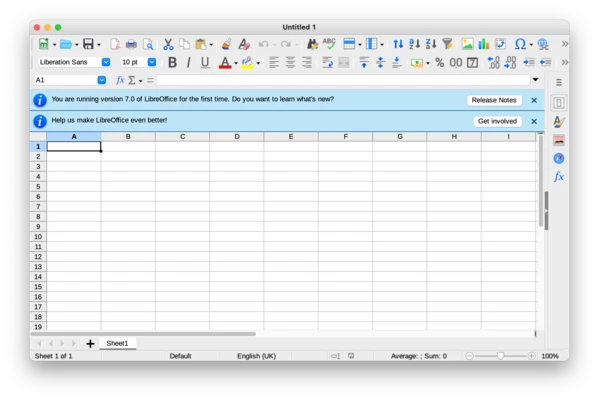
Task: Click the zoom slider handle
Action: coord(500,356)
